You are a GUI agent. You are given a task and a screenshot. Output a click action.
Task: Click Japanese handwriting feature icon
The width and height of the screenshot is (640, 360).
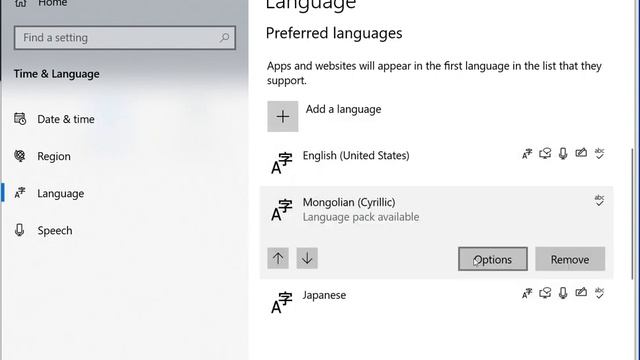581,292
